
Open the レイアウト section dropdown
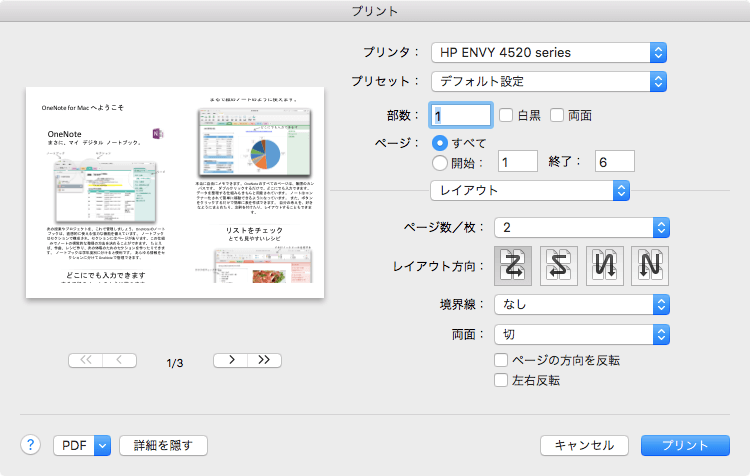click(x=529, y=190)
